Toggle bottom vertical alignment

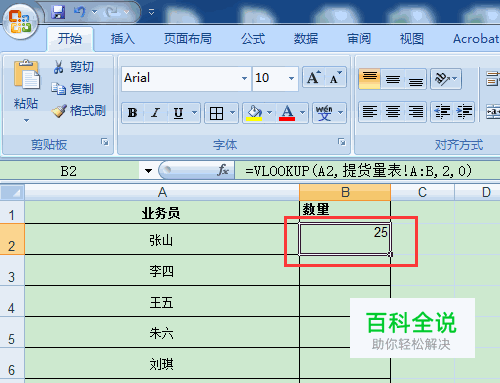[x=416, y=79]
